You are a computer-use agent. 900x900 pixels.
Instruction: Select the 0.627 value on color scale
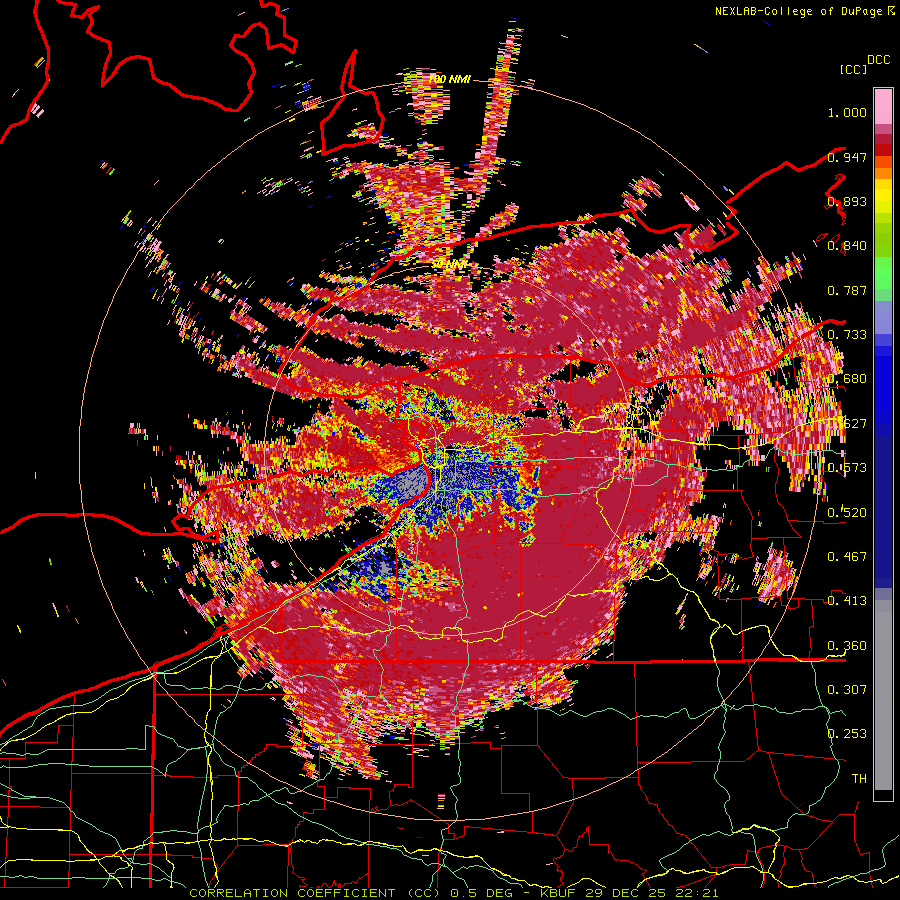(x=847, y=423)
